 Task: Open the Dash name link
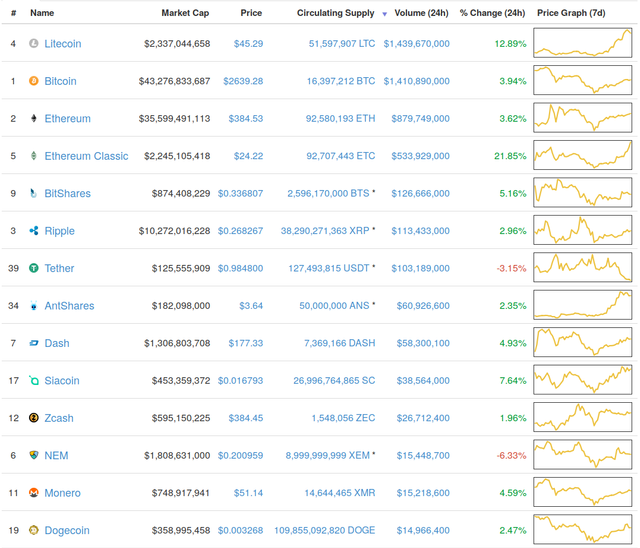click(57, 343)
